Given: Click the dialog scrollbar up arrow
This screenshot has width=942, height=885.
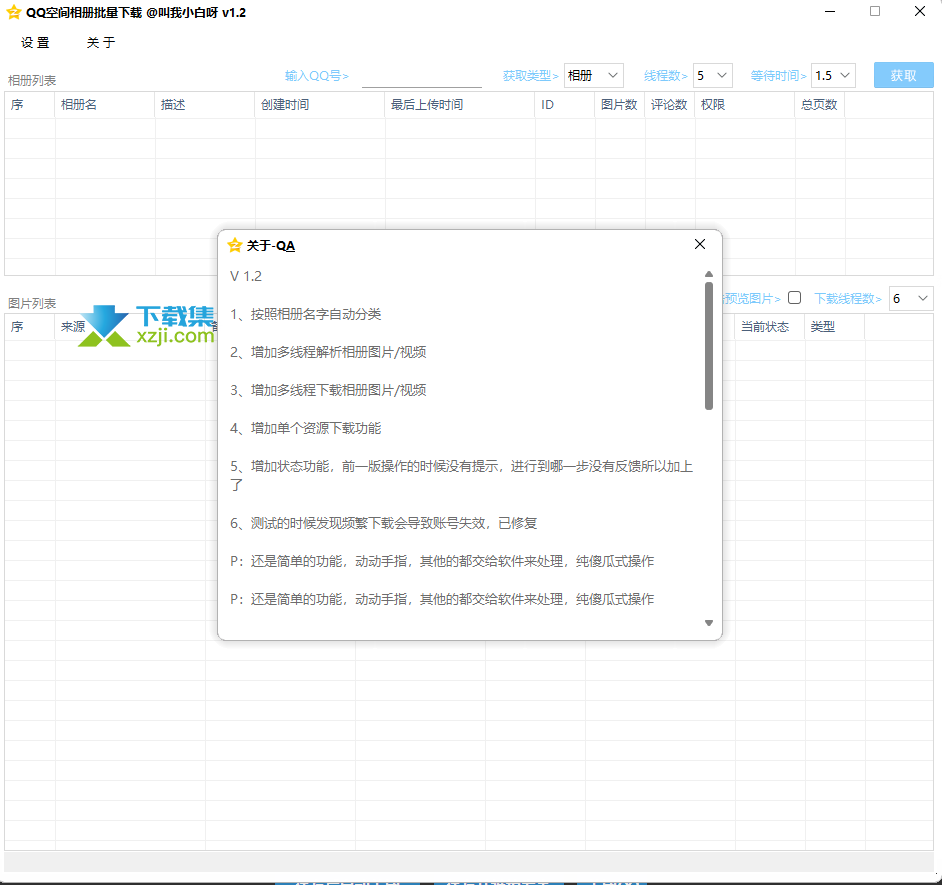Looking at the screenshot, I should click(709, 274).
